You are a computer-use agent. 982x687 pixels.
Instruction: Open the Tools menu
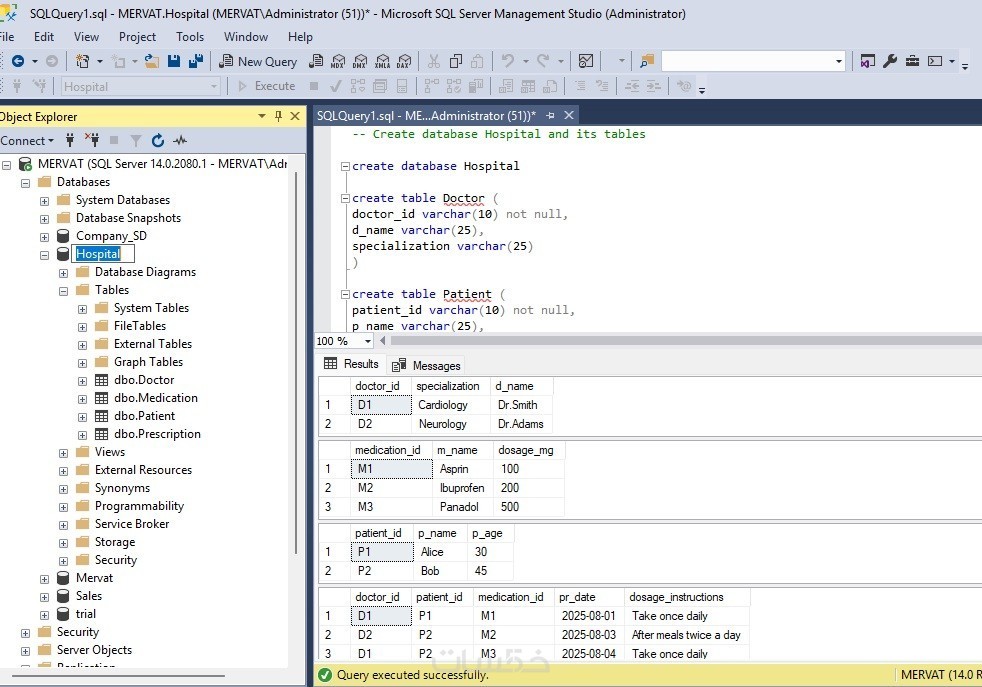190,37
